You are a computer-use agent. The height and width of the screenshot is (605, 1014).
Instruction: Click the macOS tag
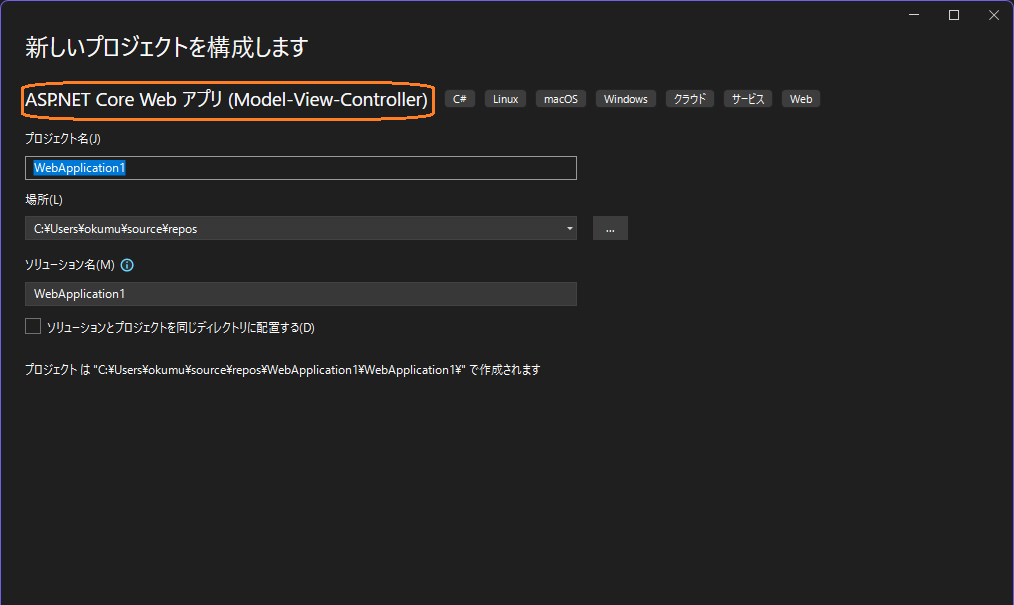(561, 99)
